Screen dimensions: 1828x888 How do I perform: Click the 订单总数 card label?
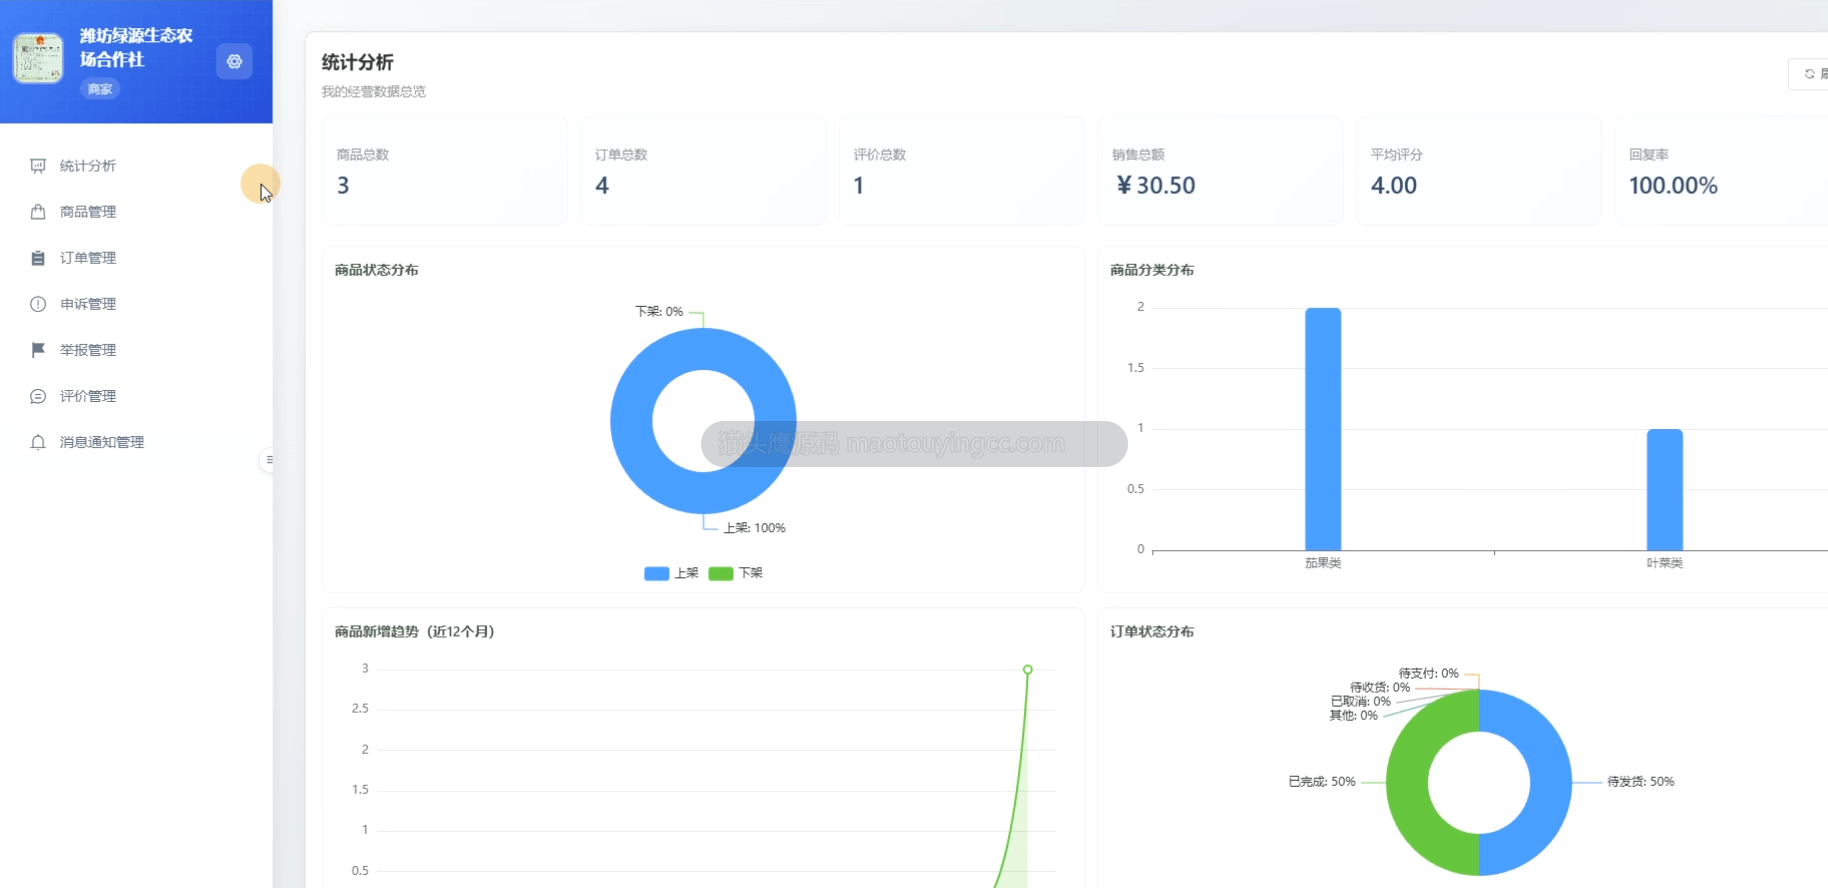621,155
